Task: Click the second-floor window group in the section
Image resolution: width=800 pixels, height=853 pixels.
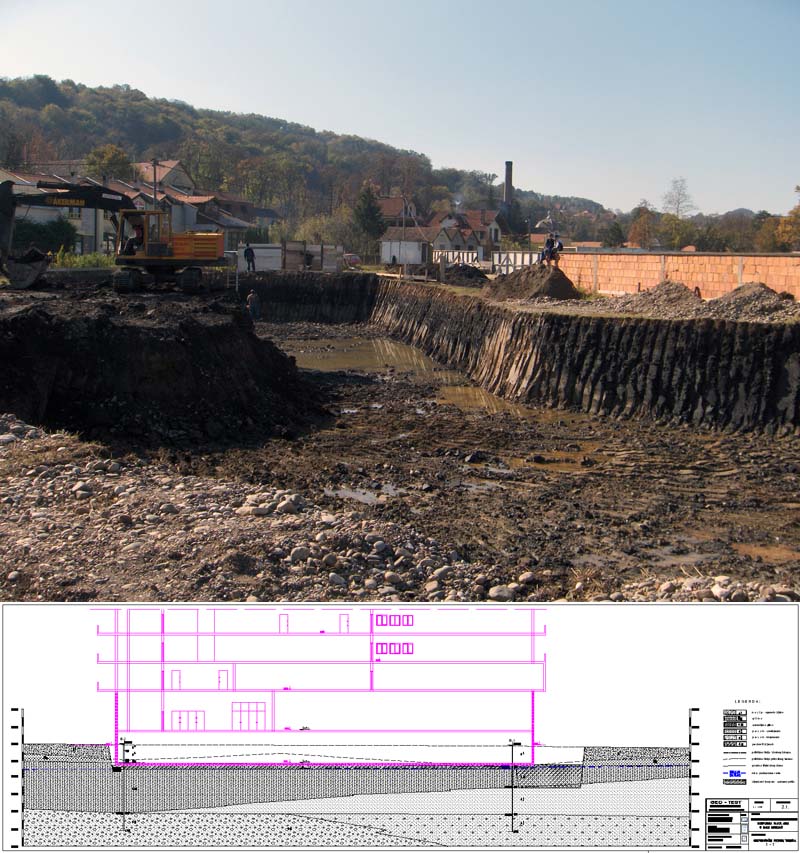Action: [394, 648]
